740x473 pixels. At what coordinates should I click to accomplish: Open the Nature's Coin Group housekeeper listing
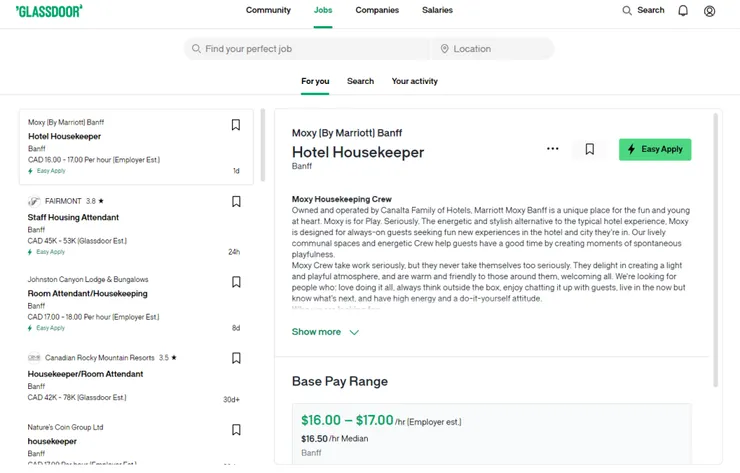click(52, 441)
